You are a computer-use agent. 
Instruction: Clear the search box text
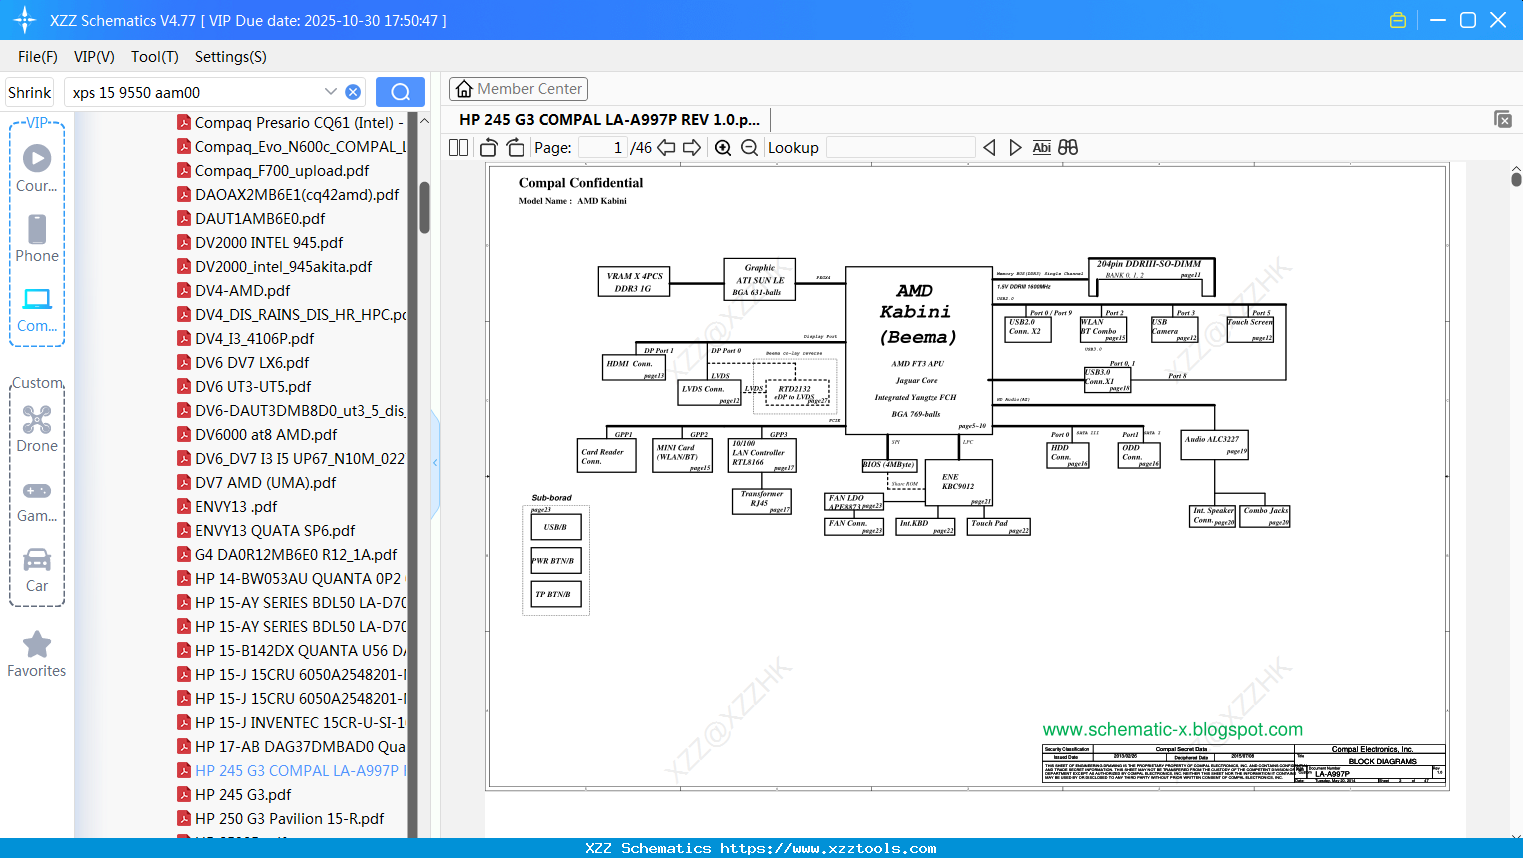tap(353, 92)
